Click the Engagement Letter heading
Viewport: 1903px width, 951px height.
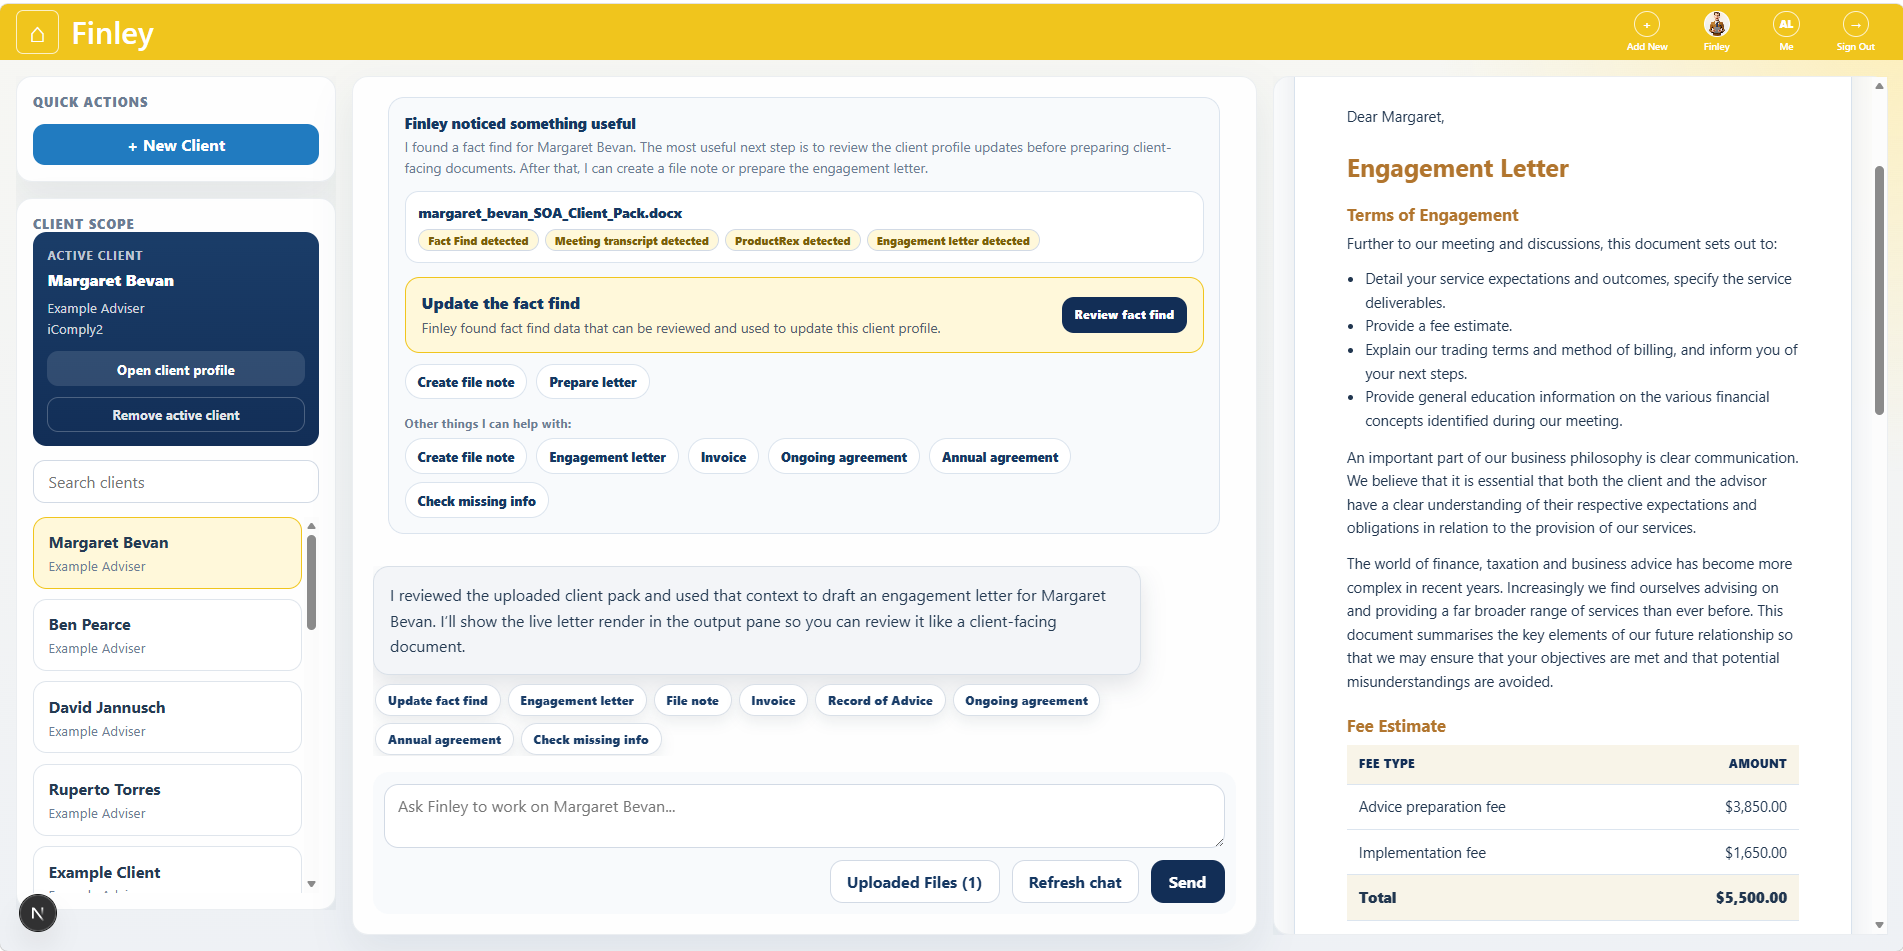(x=1457, y=168)
